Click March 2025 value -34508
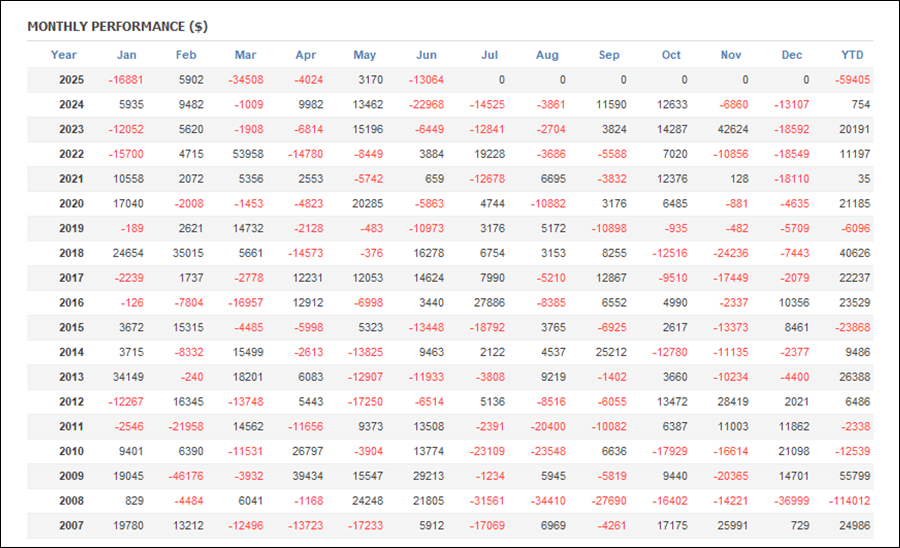 click(246, 80)
